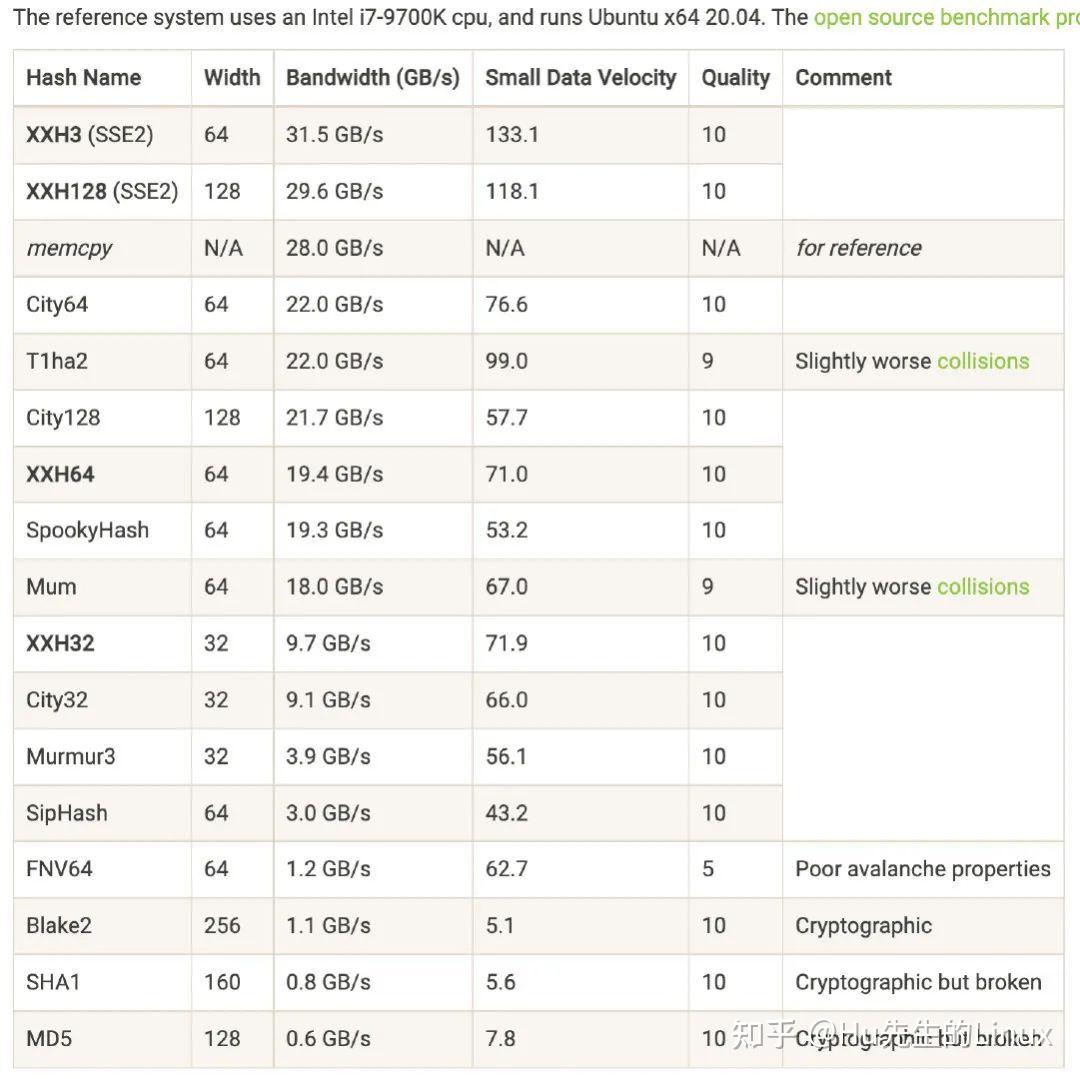Click the Comment column header
The height and width of the screenshot is (1079, 1080).
coord(843,78)
